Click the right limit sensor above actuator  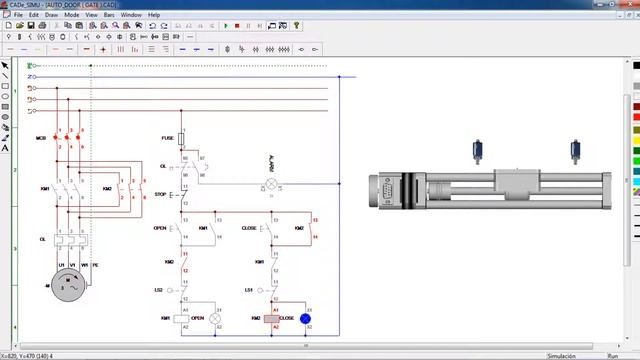(576, 151)
